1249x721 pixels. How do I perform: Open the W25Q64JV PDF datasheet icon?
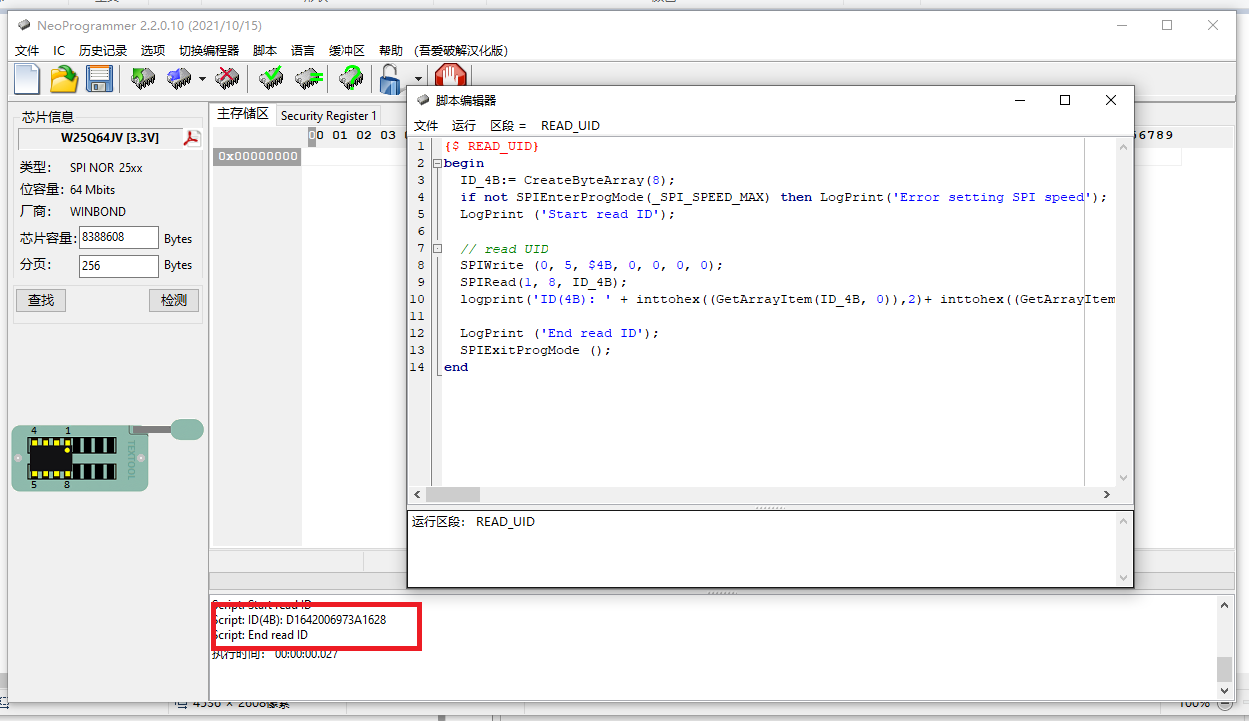(x=191, y=138)
